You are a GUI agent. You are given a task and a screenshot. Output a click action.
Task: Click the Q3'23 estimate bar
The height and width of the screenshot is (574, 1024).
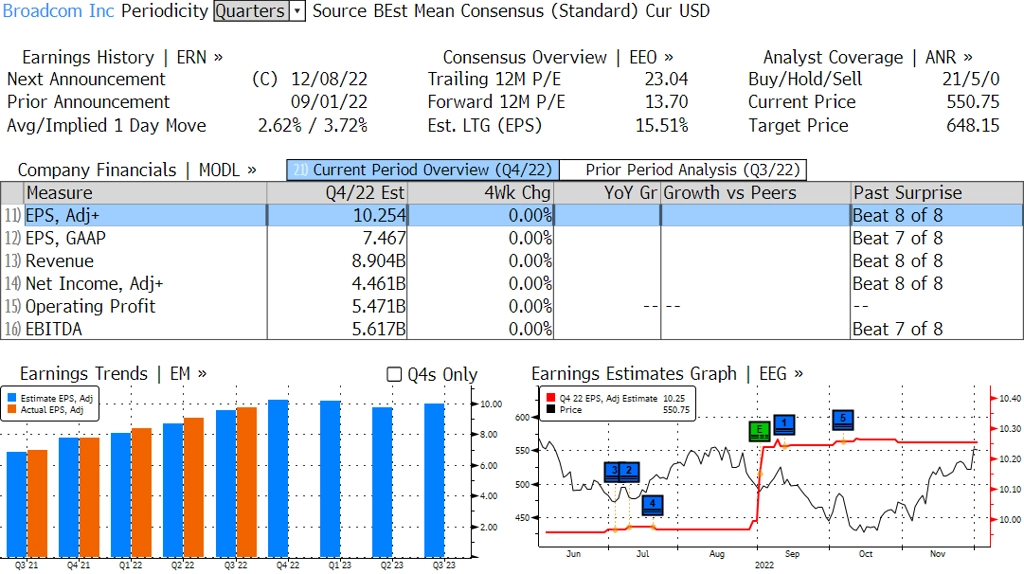tap(435, 481)
